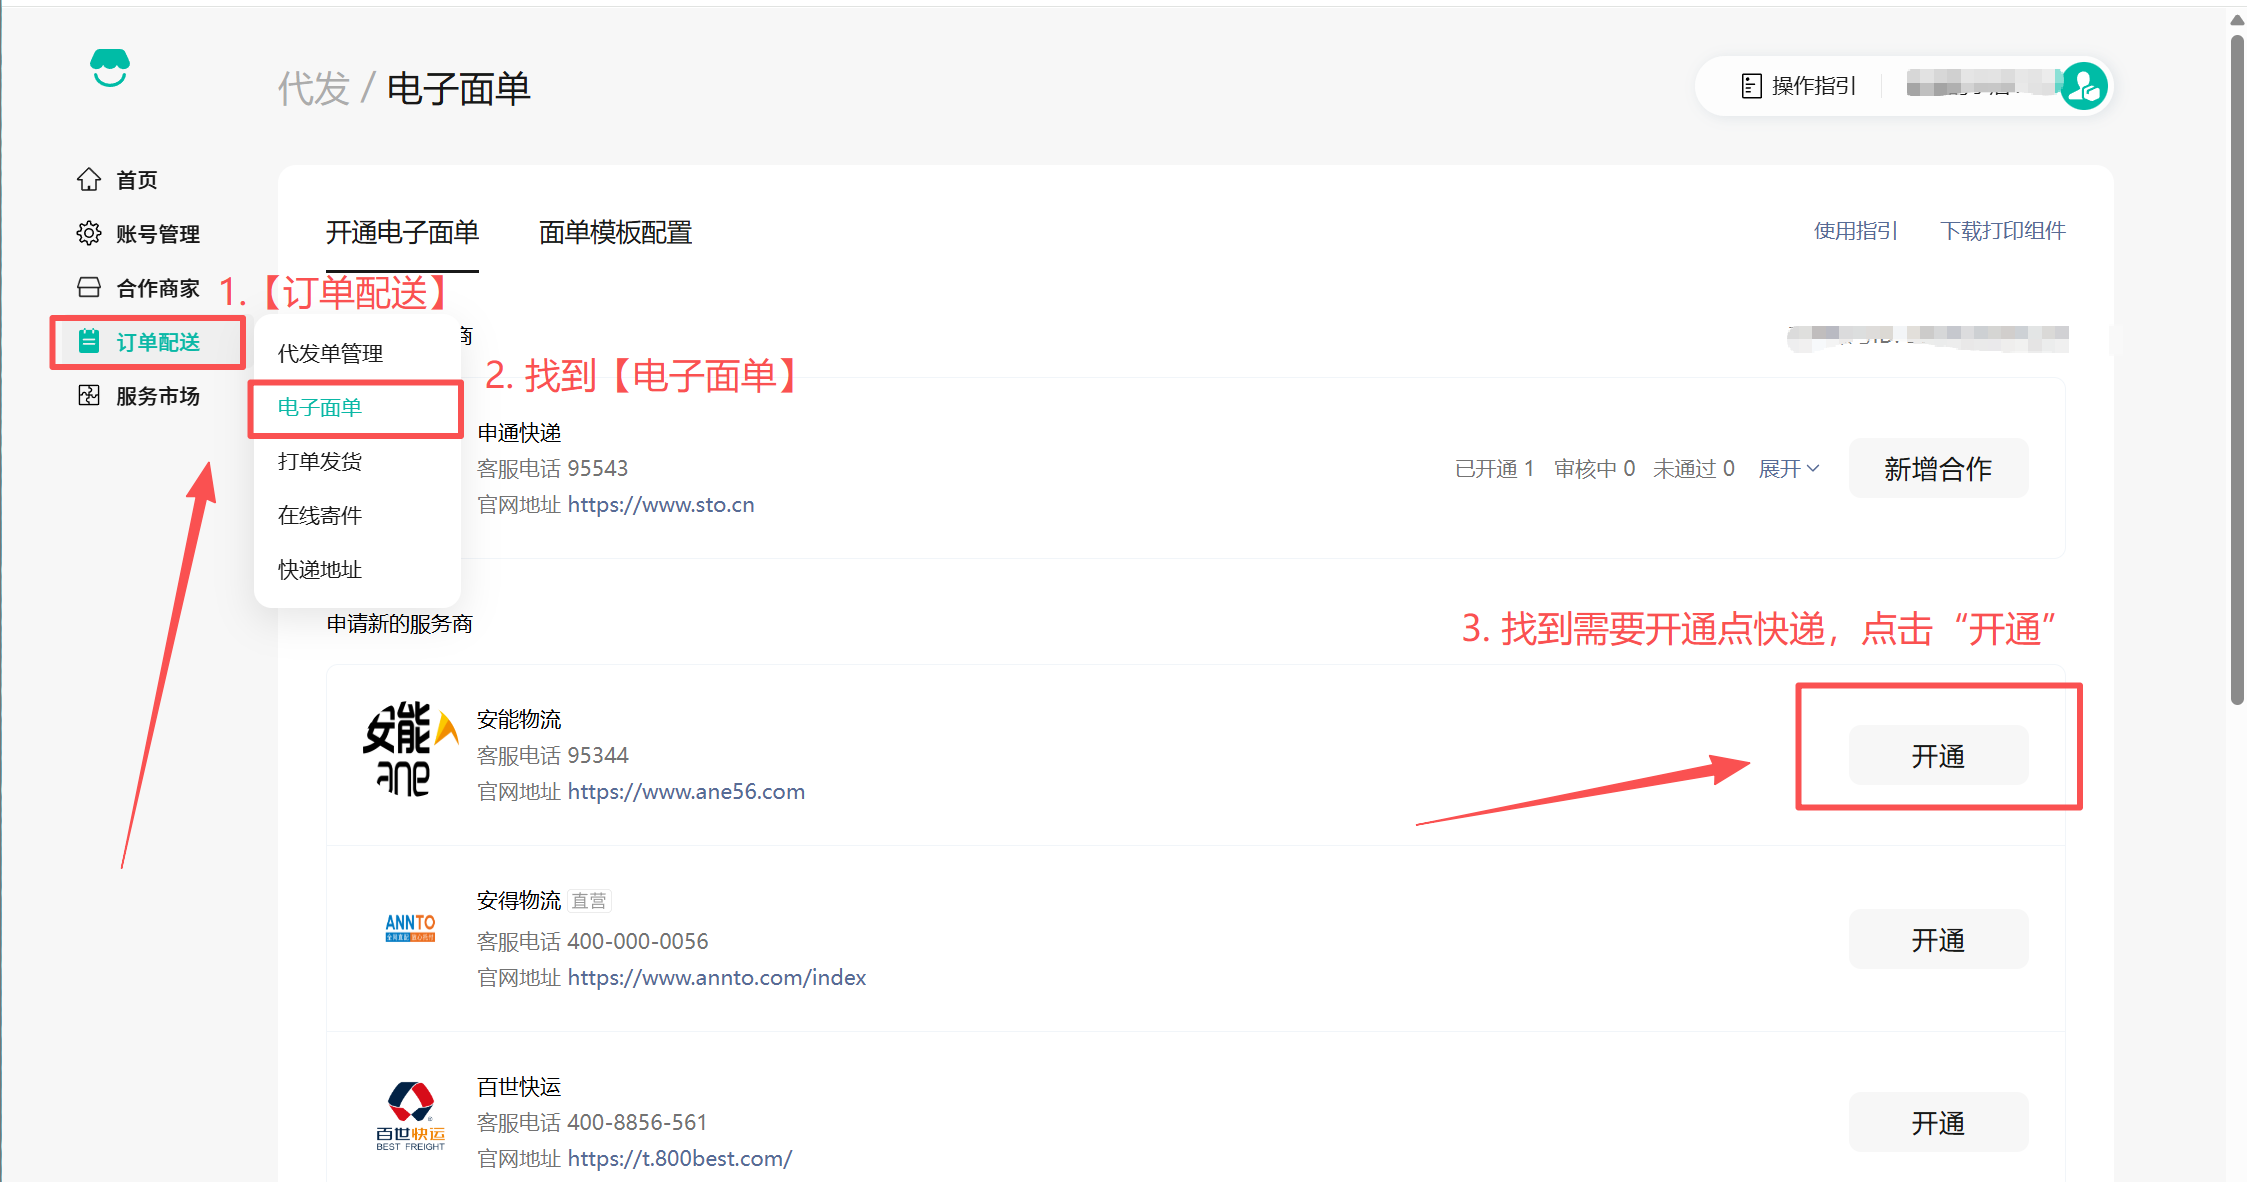Click the store icon for 合作商家
Screen dimensions: 2247x1182
(x=89, y=288)
